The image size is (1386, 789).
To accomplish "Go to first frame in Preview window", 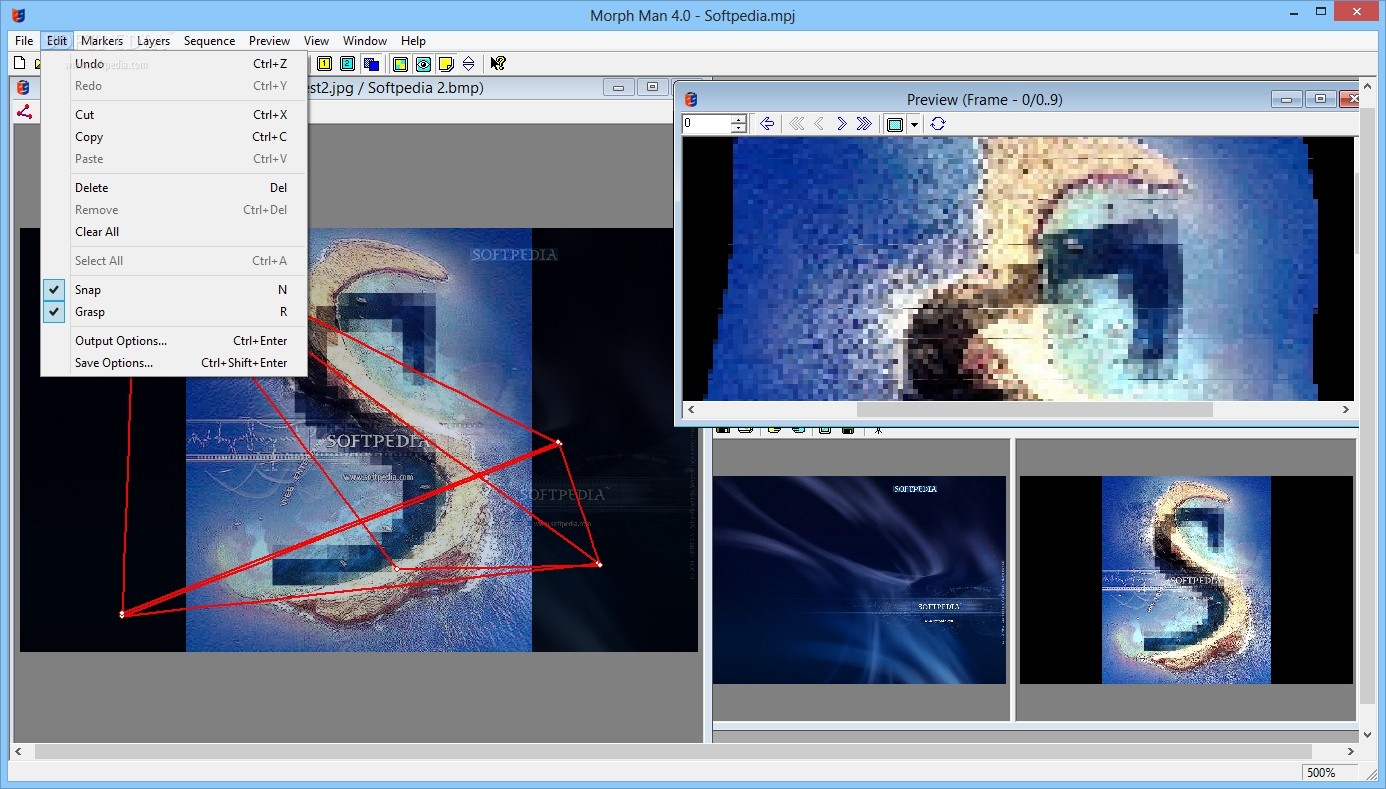I will click(797, 124).
